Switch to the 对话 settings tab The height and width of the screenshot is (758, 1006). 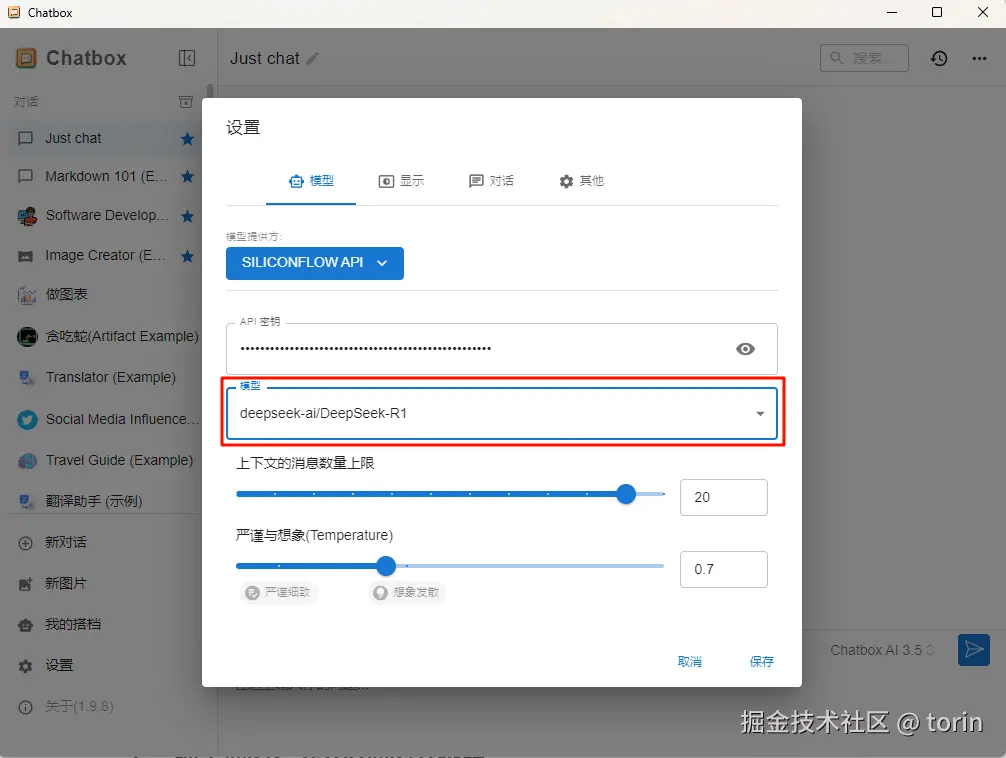coord(491,182)
